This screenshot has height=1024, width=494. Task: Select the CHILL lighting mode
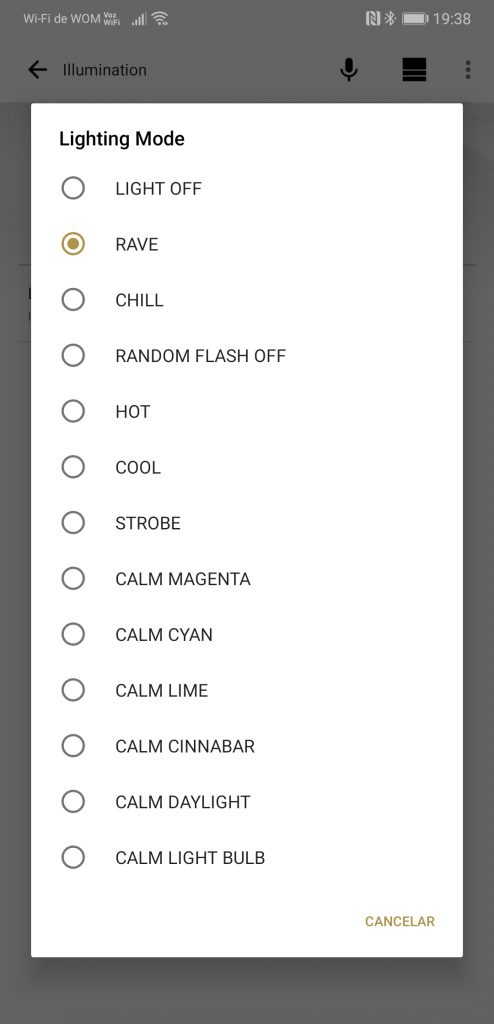(x=247, y=300)
